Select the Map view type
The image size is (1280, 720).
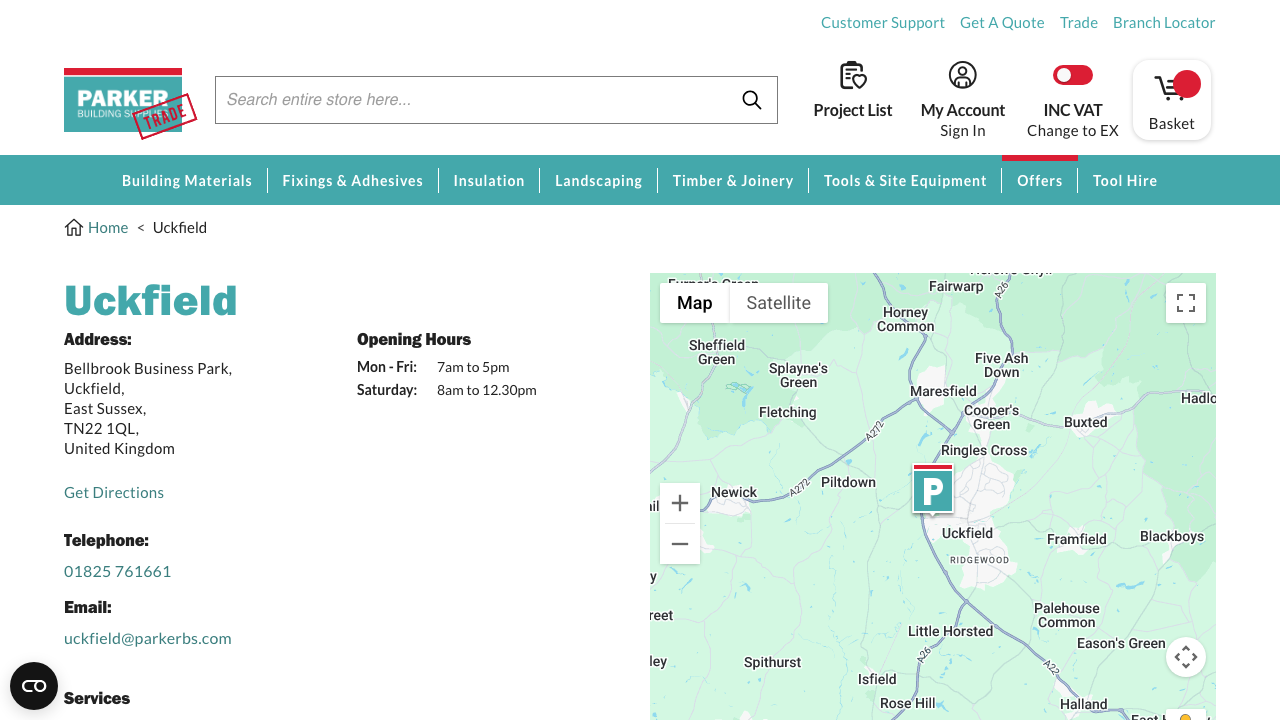click(x=694, y=303)
